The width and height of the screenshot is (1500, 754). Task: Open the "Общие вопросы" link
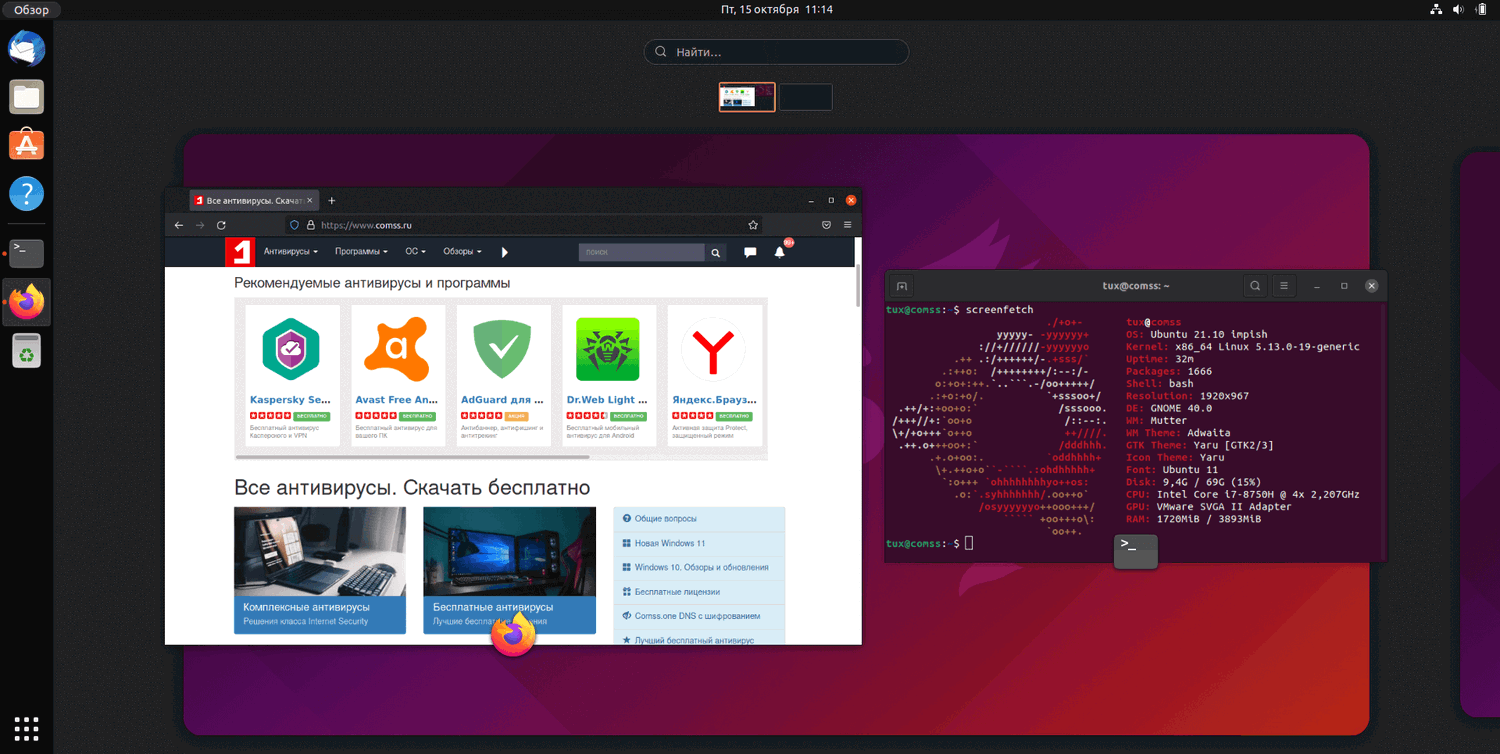click(666, 519)
